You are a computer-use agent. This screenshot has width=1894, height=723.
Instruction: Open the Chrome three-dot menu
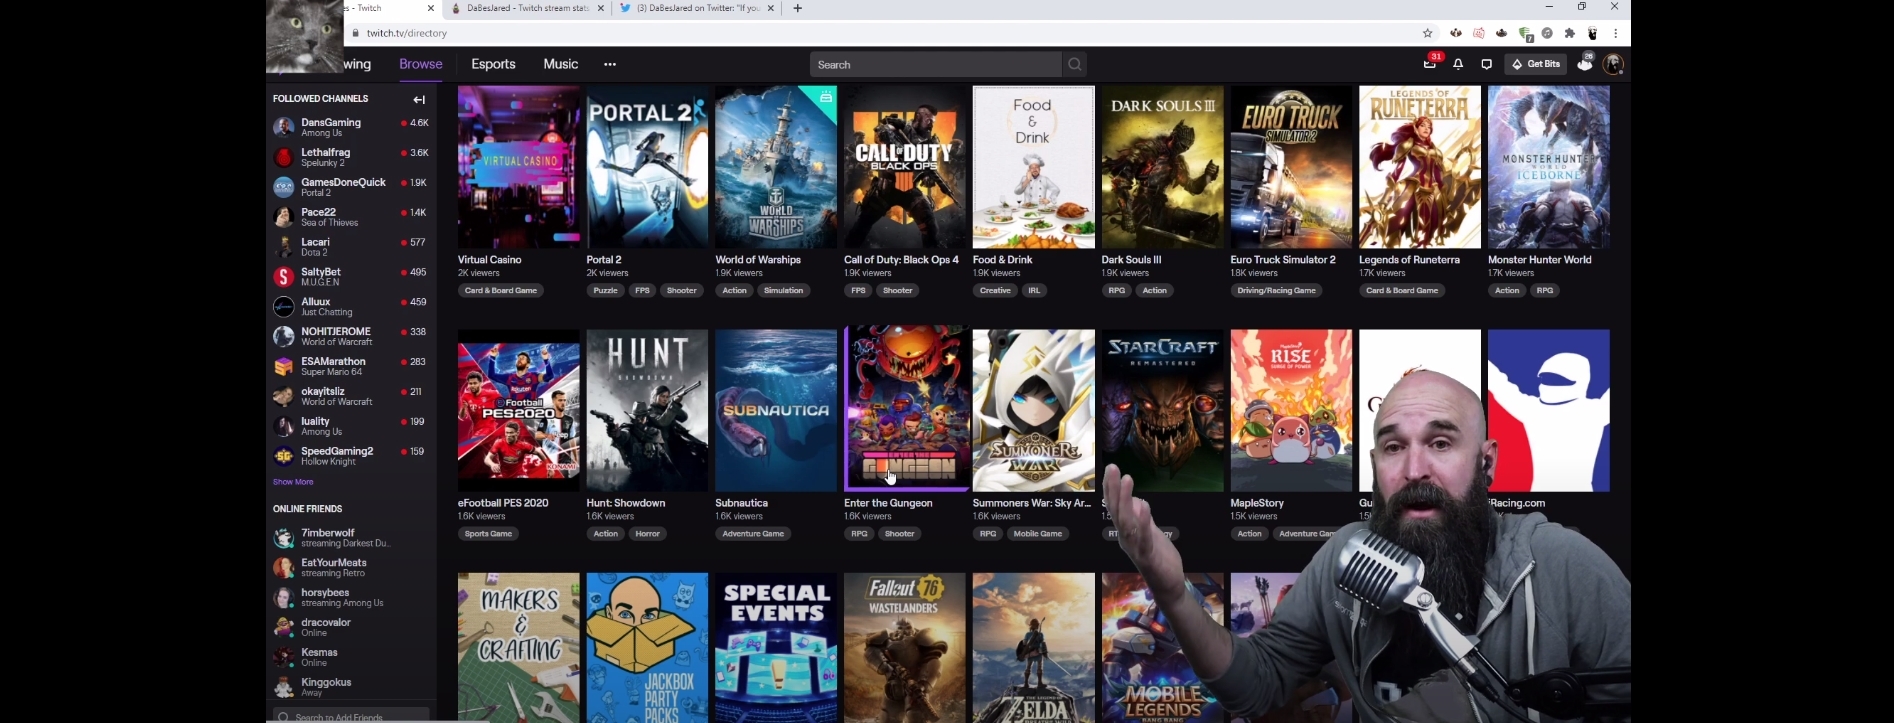coord(1615,33)
